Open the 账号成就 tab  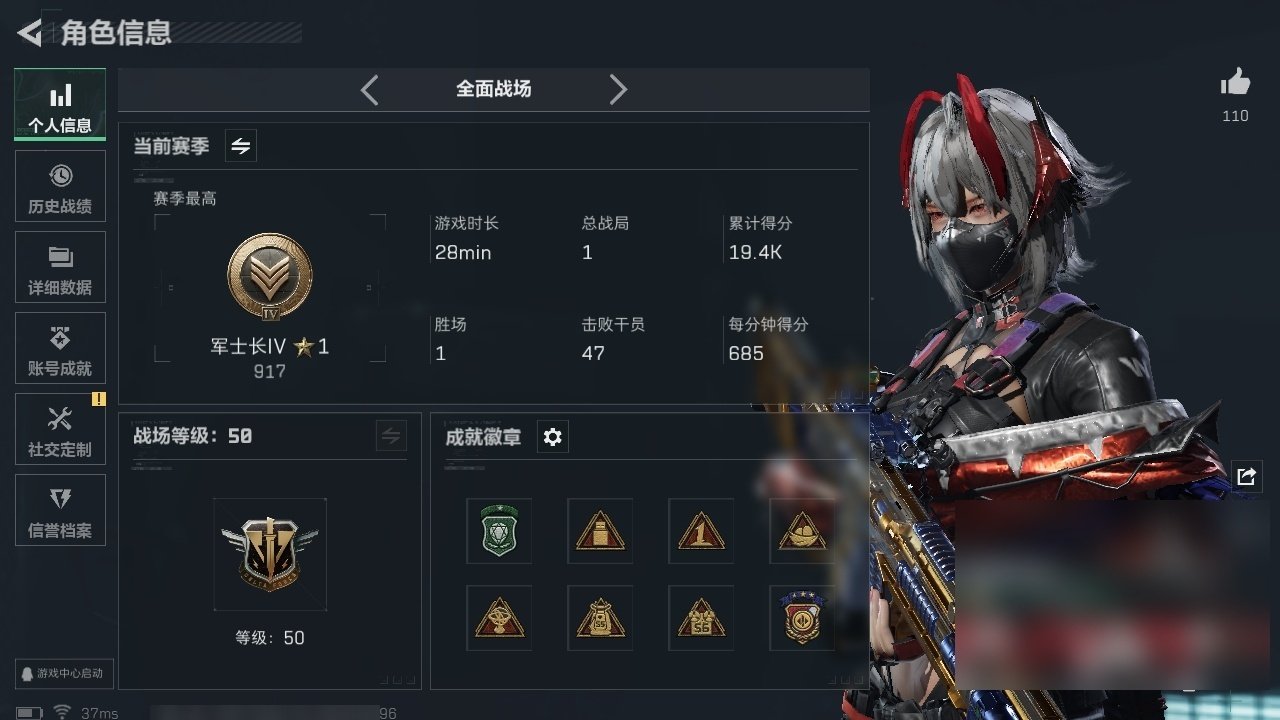[x=60, y=349]
